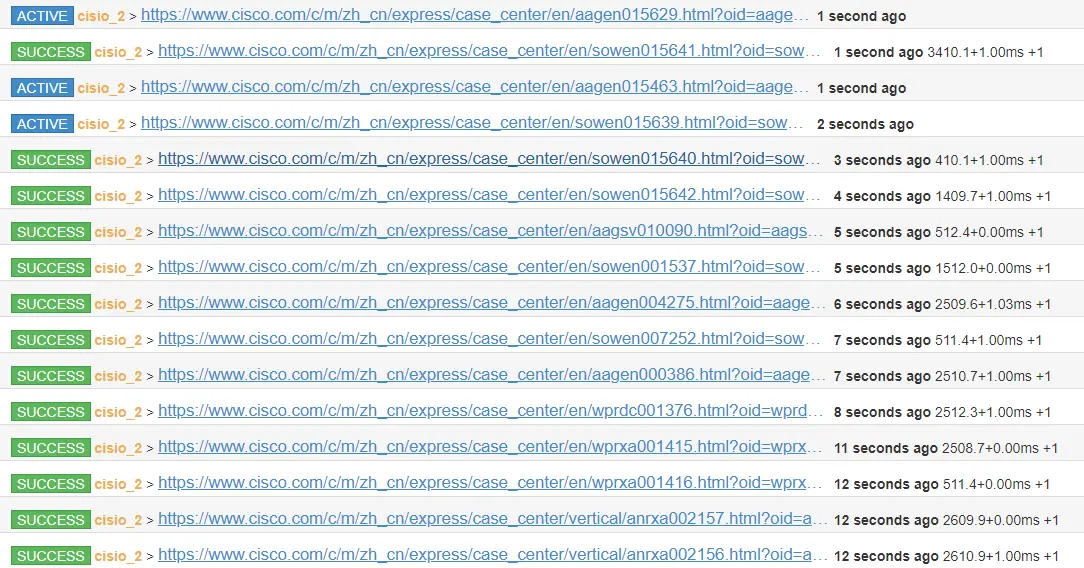Open the aagen015629.html task link
1084x568 pixels.
[475, 15]
